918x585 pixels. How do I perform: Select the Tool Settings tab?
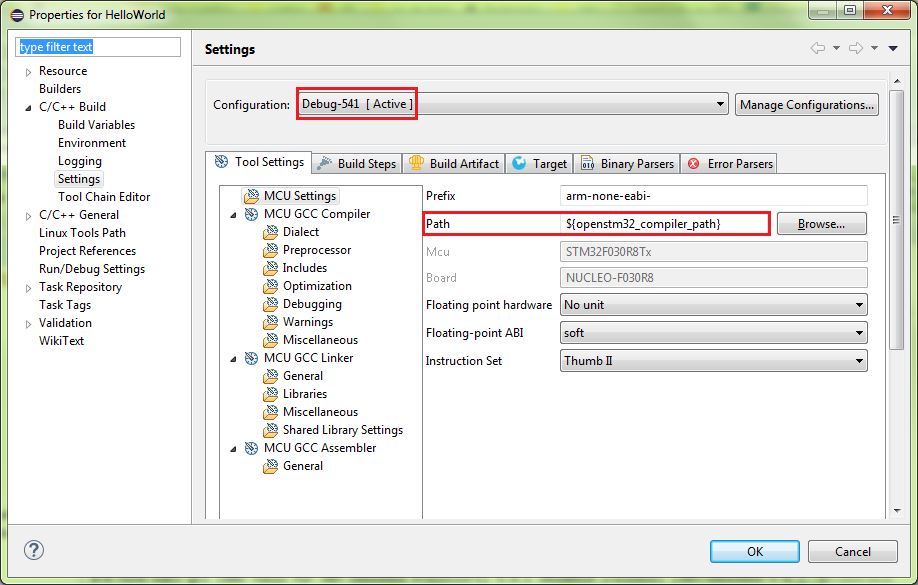pyautogui.click(x=258, y=162)
